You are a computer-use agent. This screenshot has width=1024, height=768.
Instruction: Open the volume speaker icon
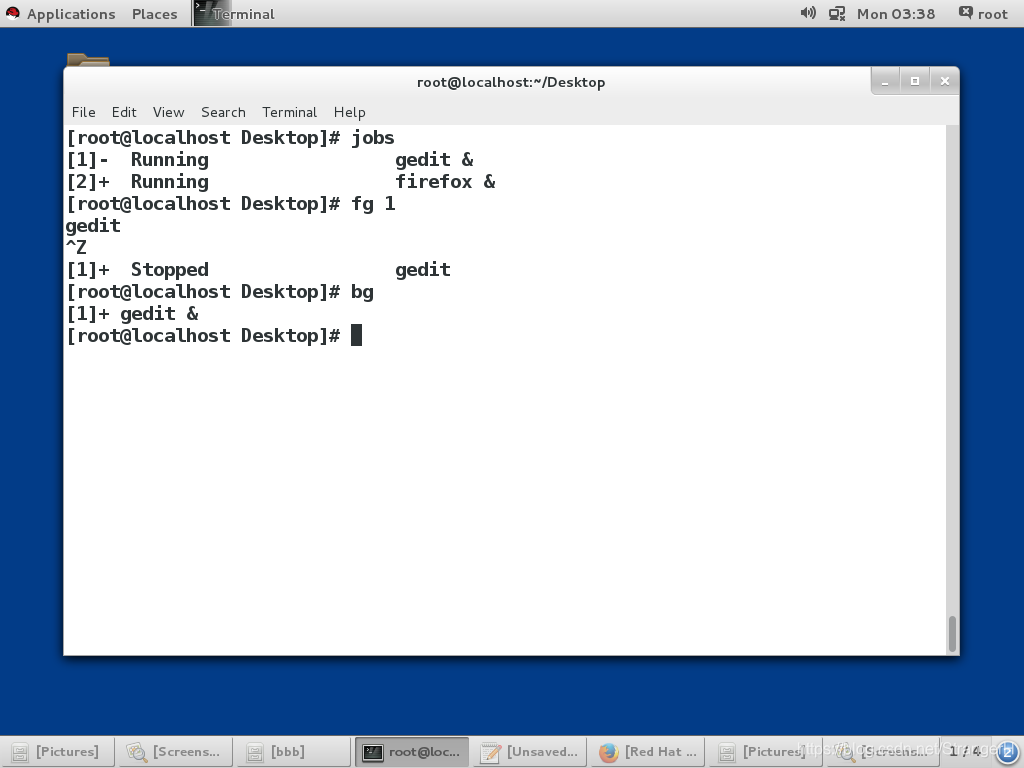click(808, 13)
